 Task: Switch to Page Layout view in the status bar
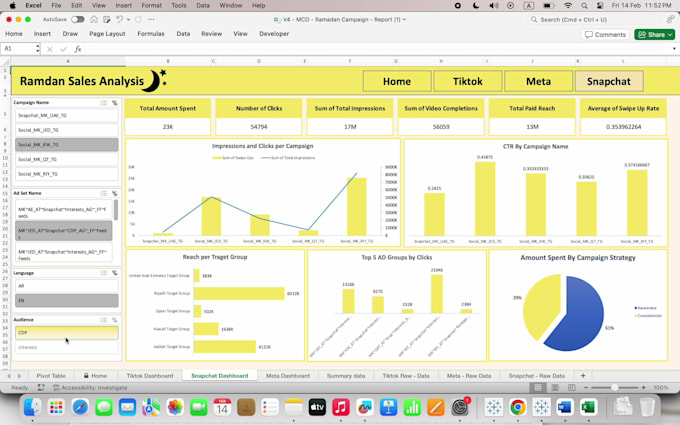(x=555, y=387)
